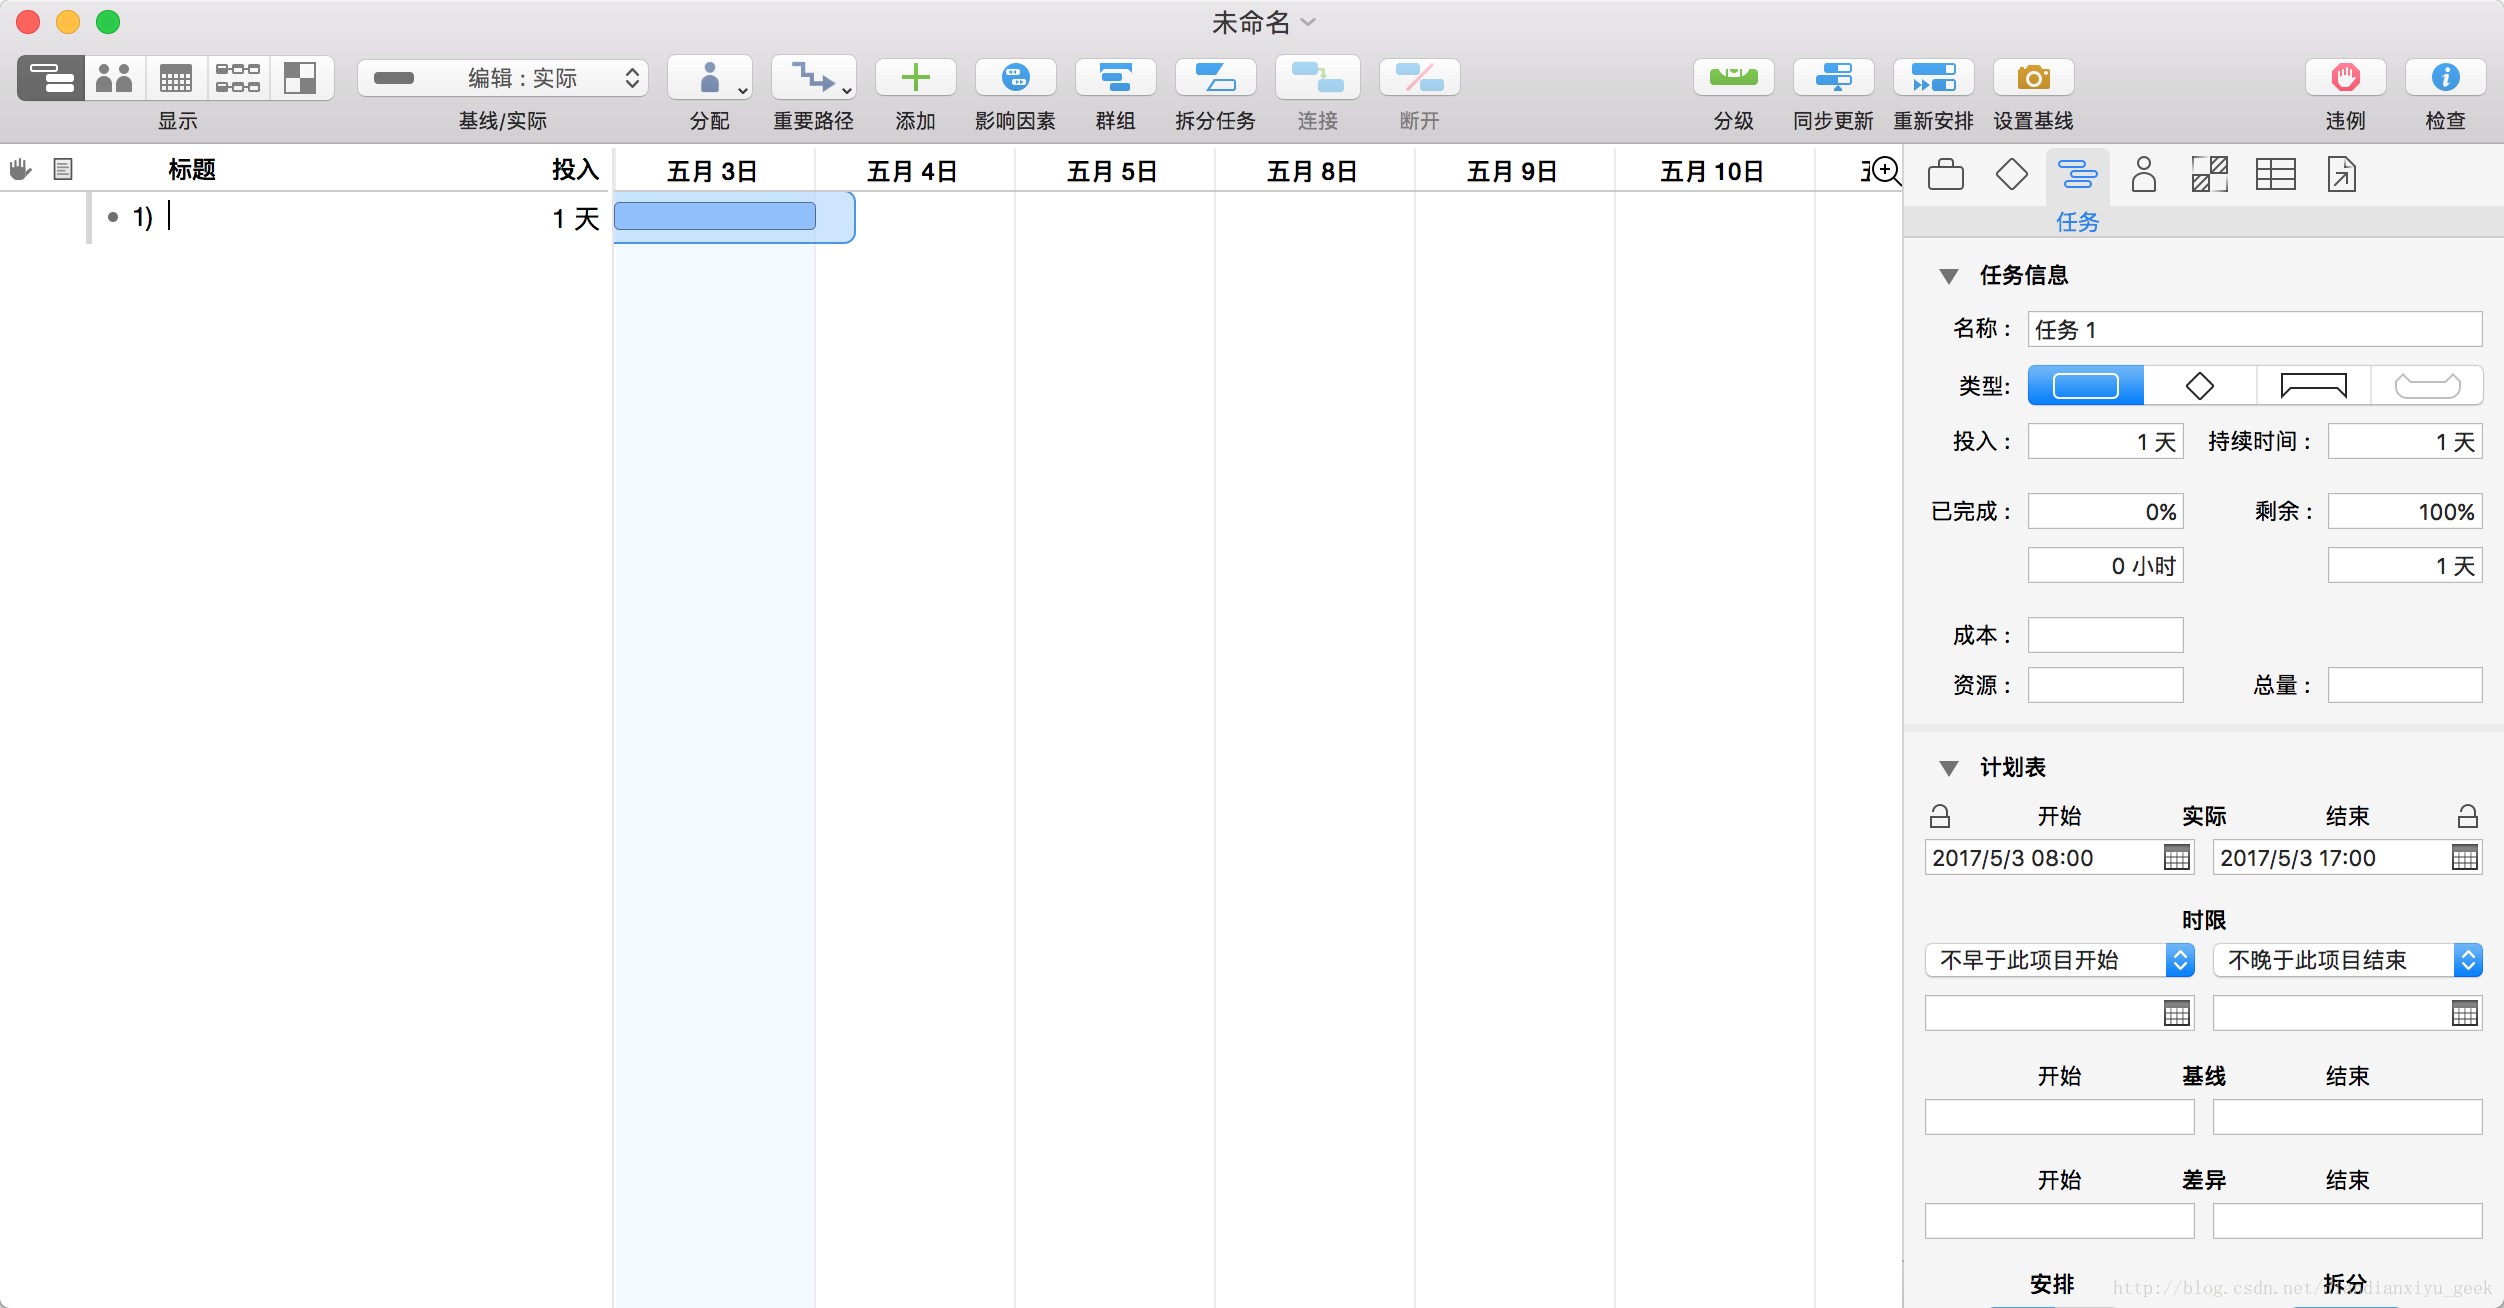Run resource leveling with 分级

coord(1733,77)
